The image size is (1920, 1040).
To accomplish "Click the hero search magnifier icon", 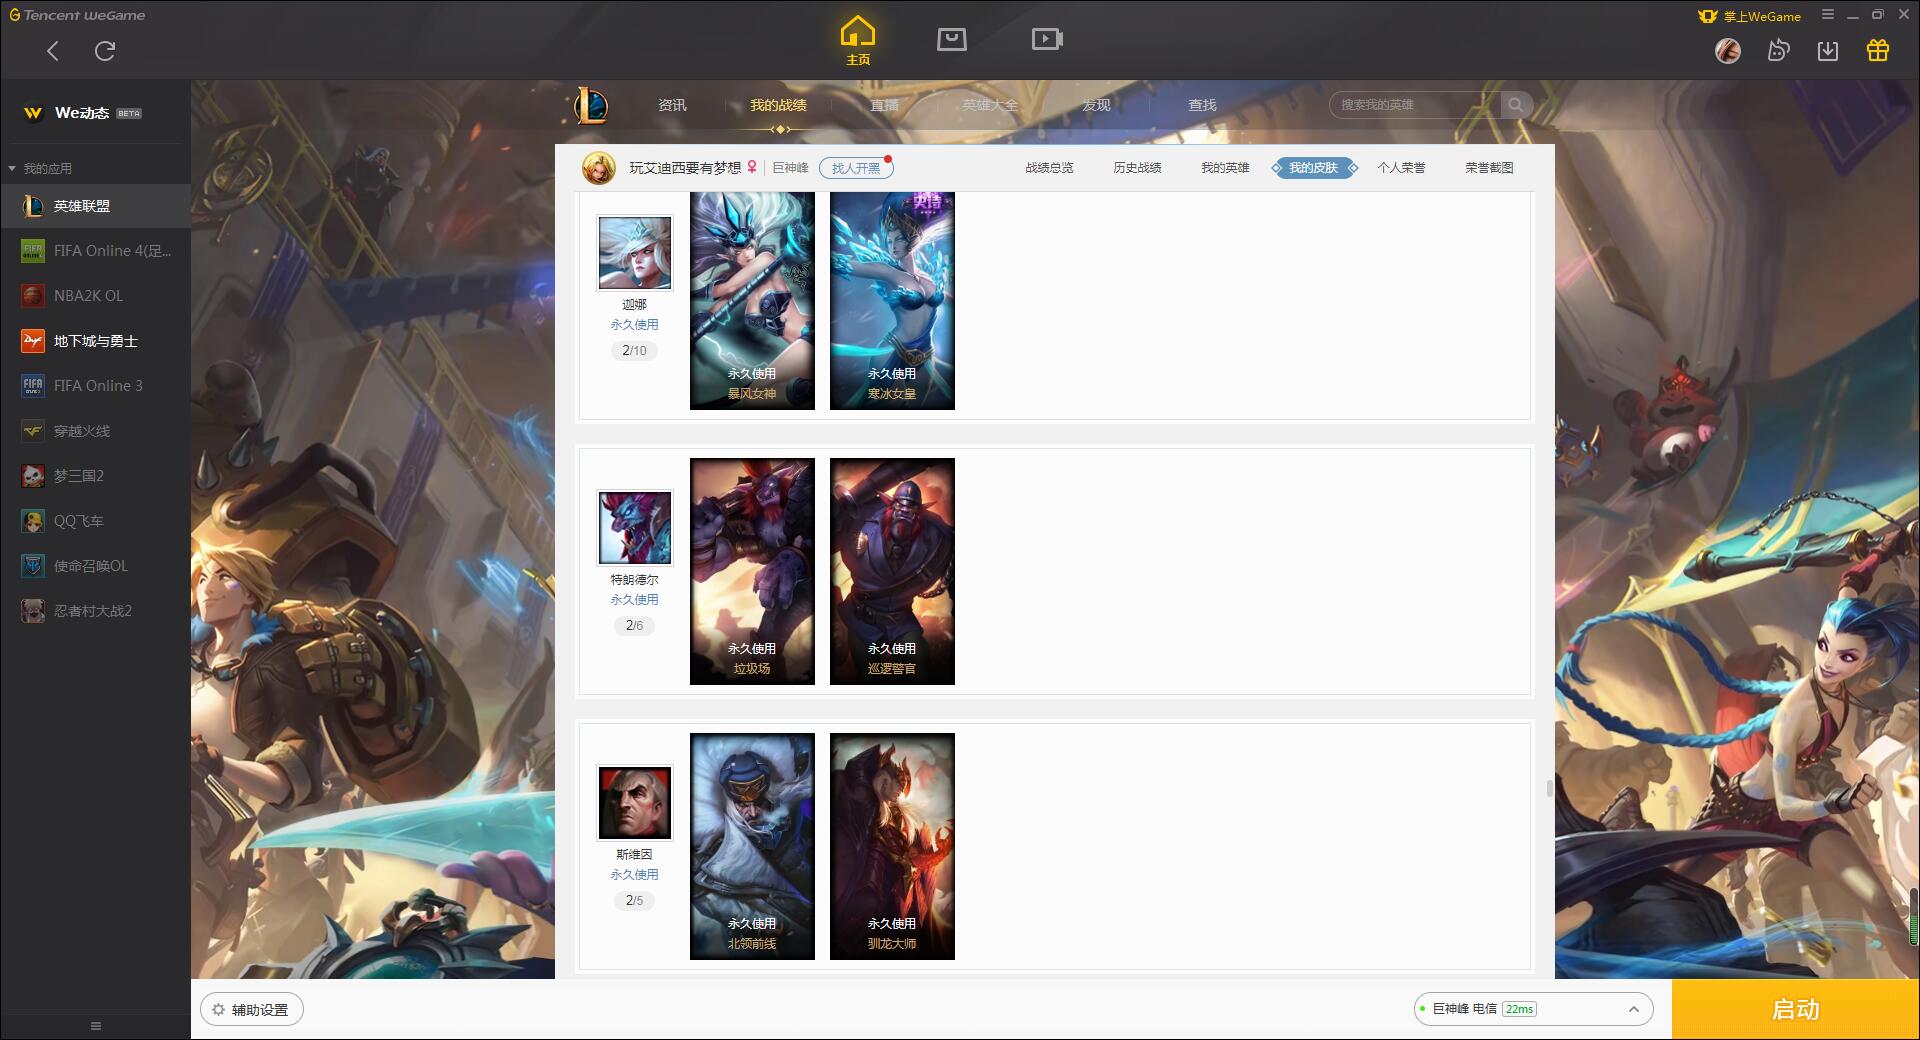I will point(1516,105).
